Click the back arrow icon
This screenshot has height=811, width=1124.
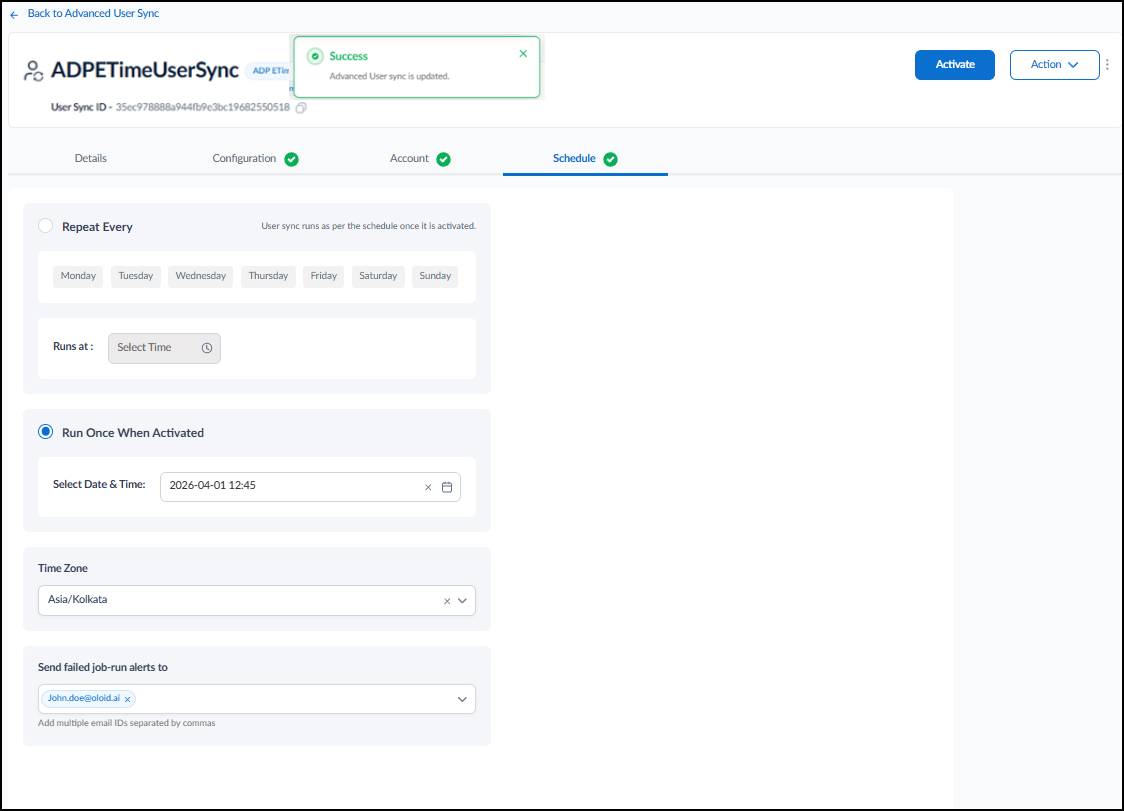[x=14, y=14]
